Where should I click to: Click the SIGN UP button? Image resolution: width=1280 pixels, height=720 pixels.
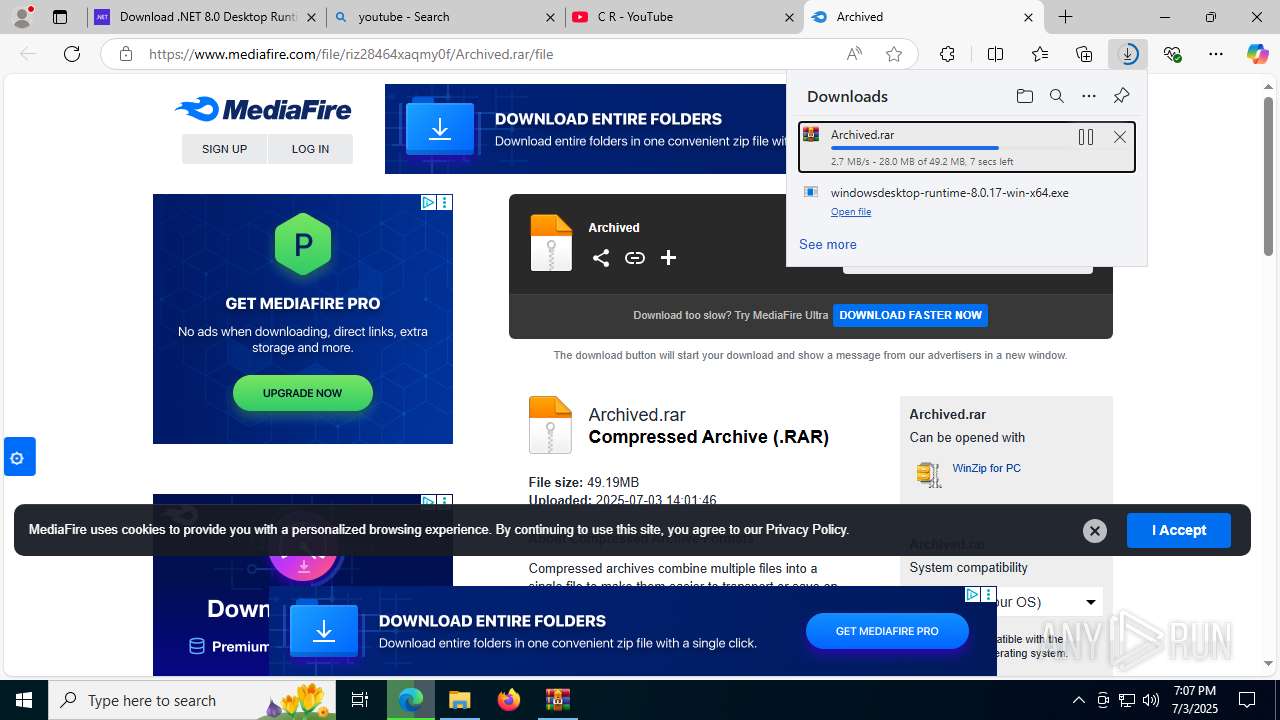pyautogui.click(x=224, y=149)
